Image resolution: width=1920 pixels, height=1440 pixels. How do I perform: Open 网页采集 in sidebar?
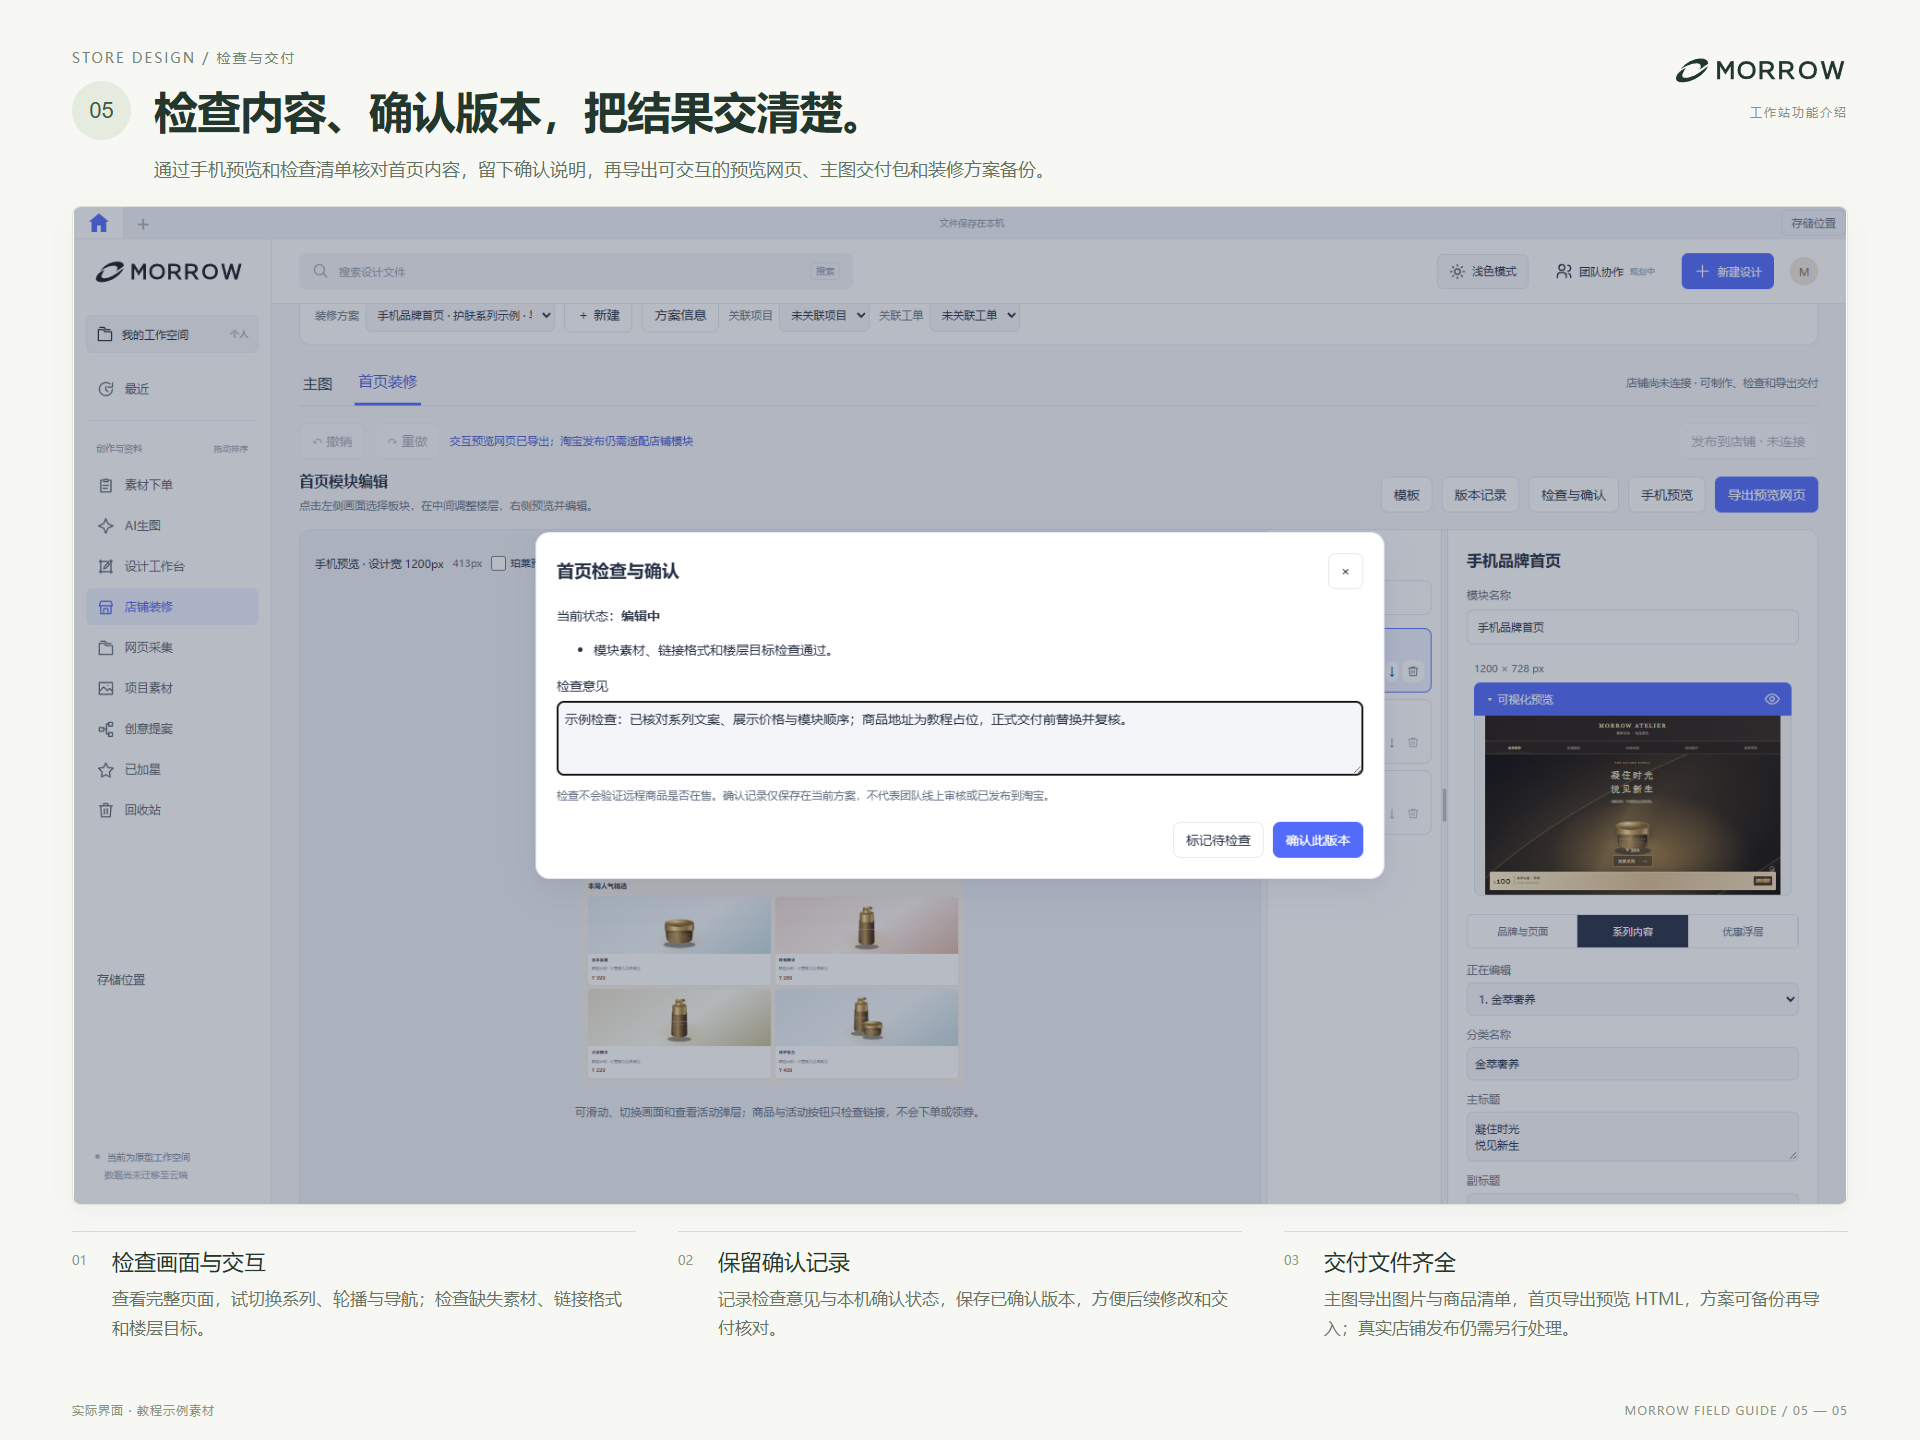pyautogui.click(x=172, y=648)
